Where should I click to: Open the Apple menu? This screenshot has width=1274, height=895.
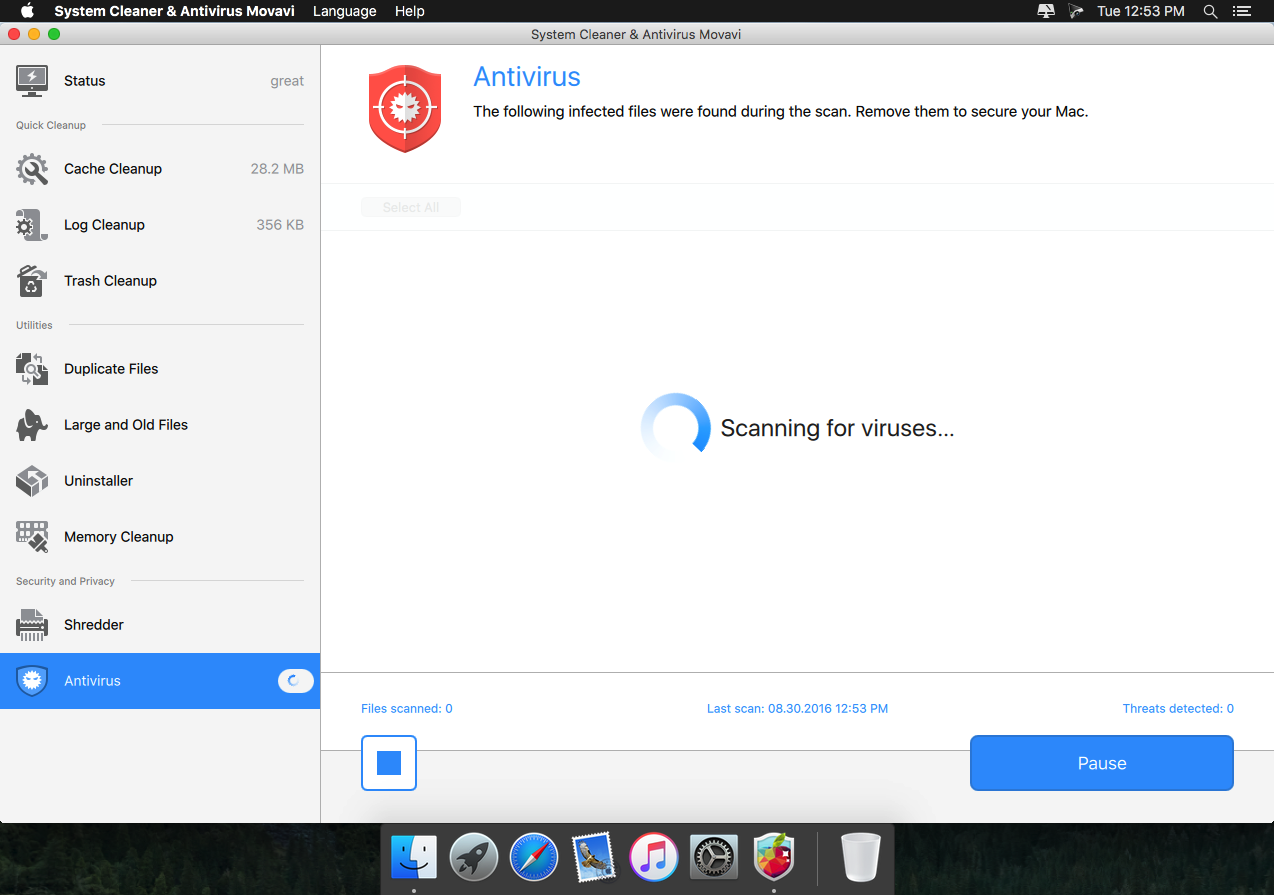[27, 11]
